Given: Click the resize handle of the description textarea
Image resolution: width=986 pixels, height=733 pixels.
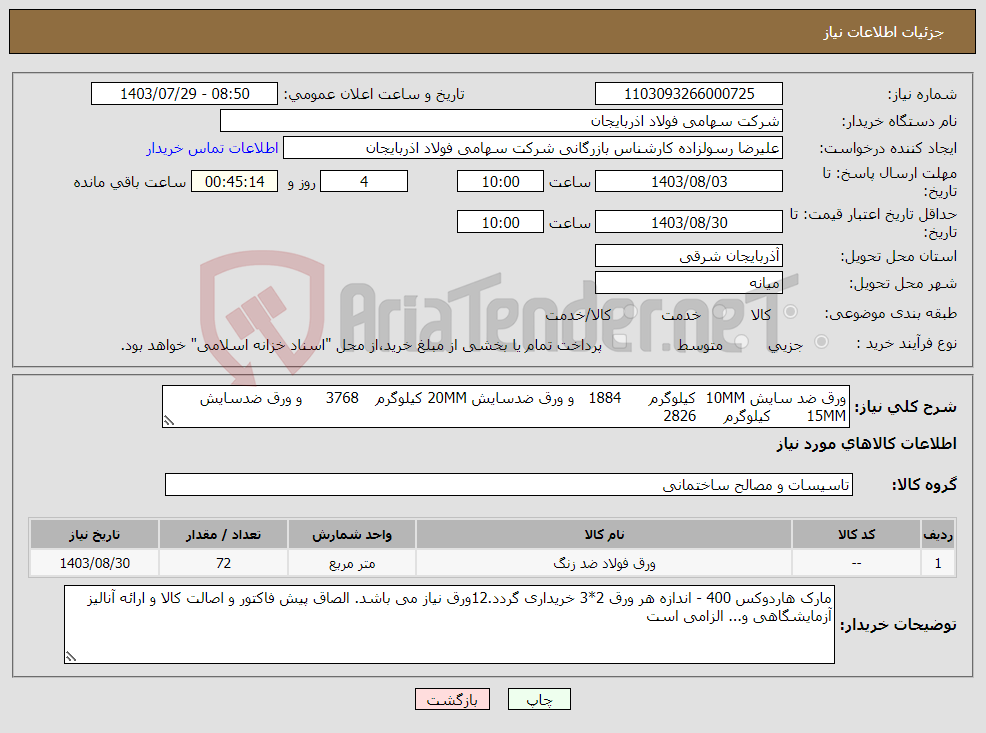Looking at the screenshot, I should [168, 422].
